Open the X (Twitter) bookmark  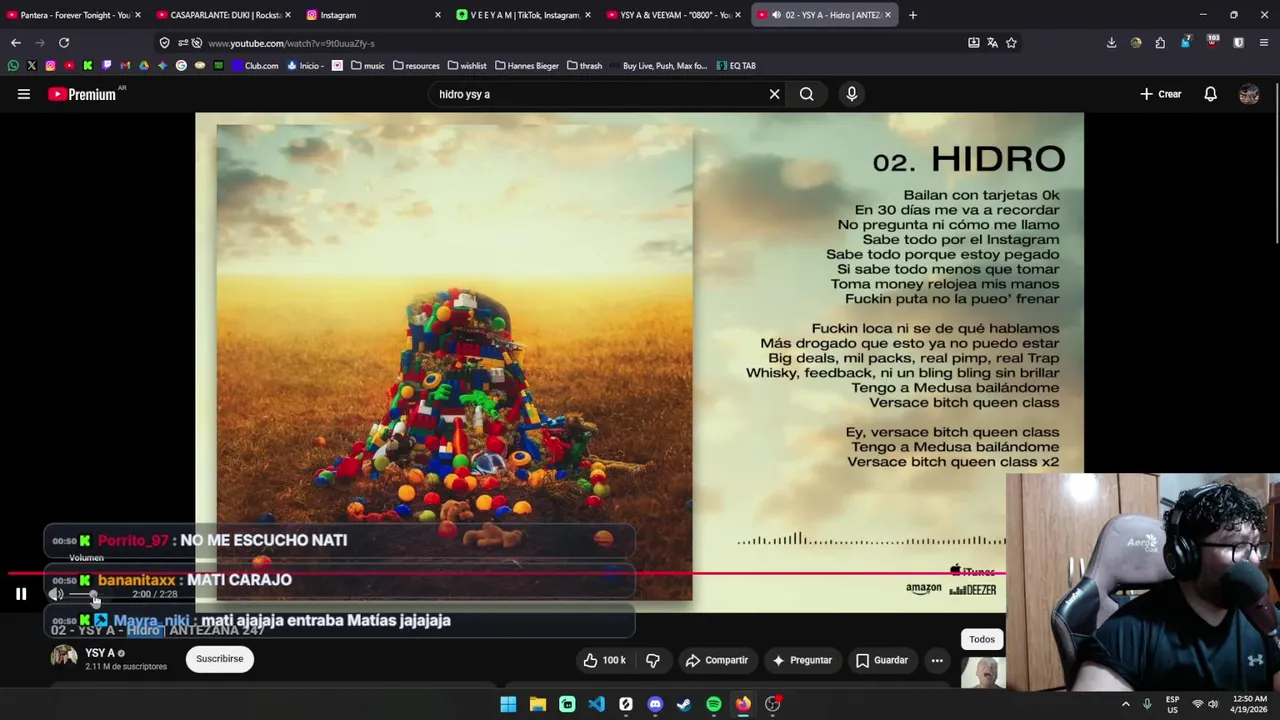click(32, 66)
